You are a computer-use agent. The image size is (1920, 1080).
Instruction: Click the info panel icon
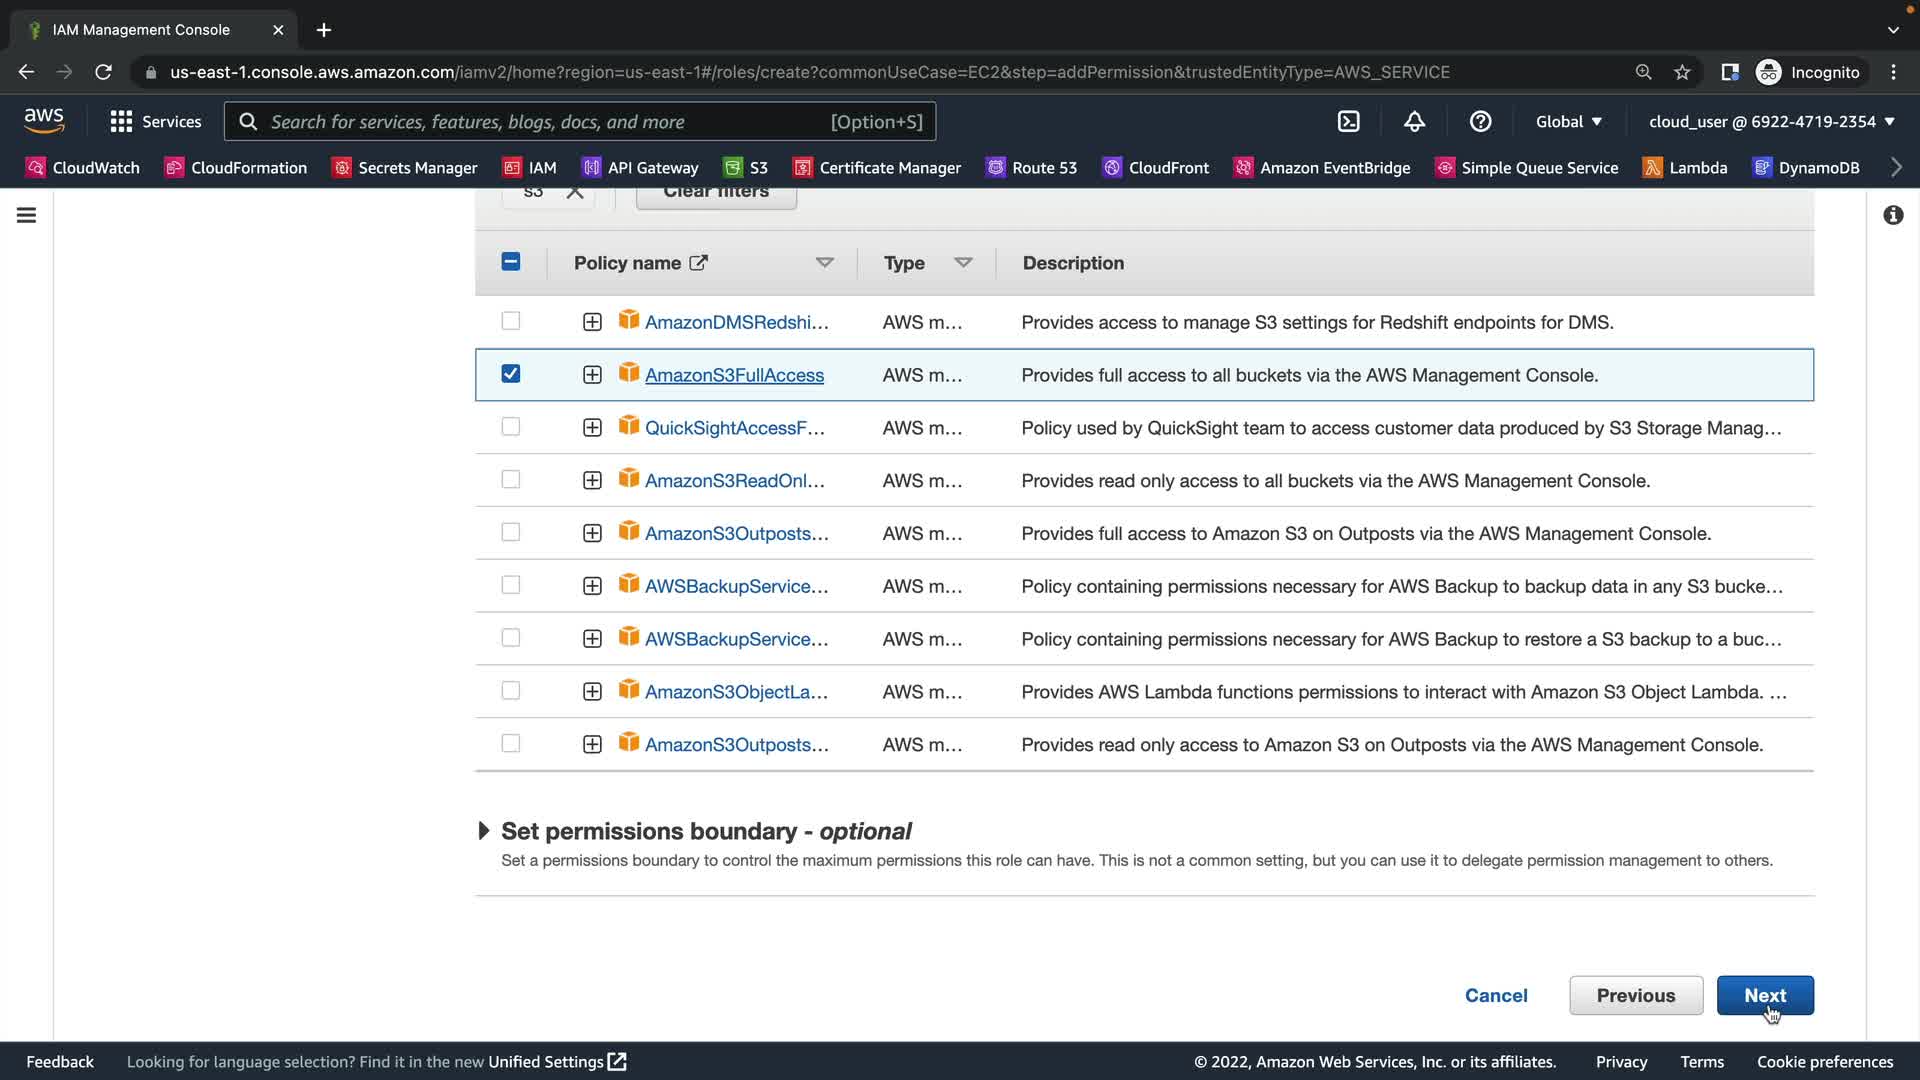click(1893, 215)
